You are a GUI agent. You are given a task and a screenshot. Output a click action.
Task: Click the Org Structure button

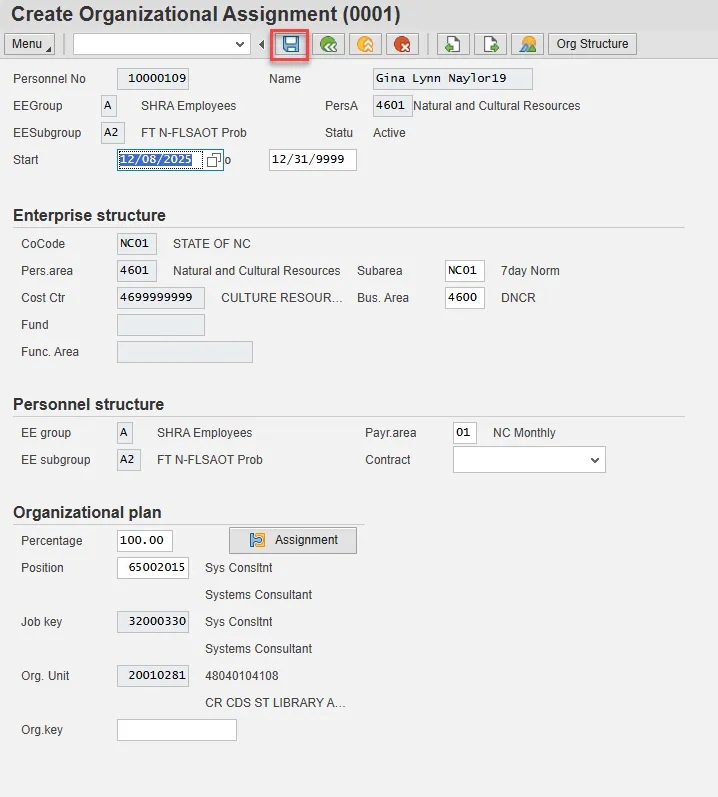592,44
